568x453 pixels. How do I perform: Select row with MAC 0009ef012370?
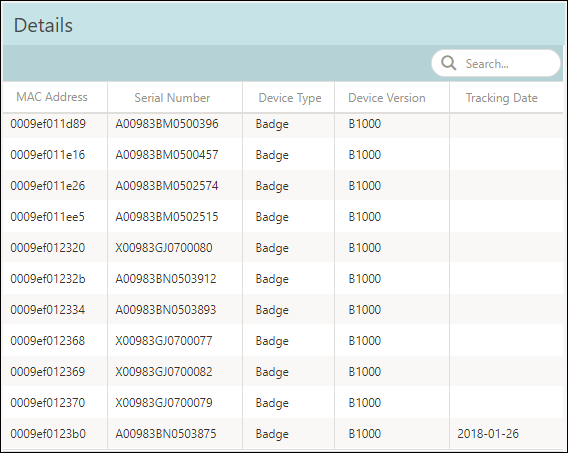pyautogui.click(x=283, y=403)
